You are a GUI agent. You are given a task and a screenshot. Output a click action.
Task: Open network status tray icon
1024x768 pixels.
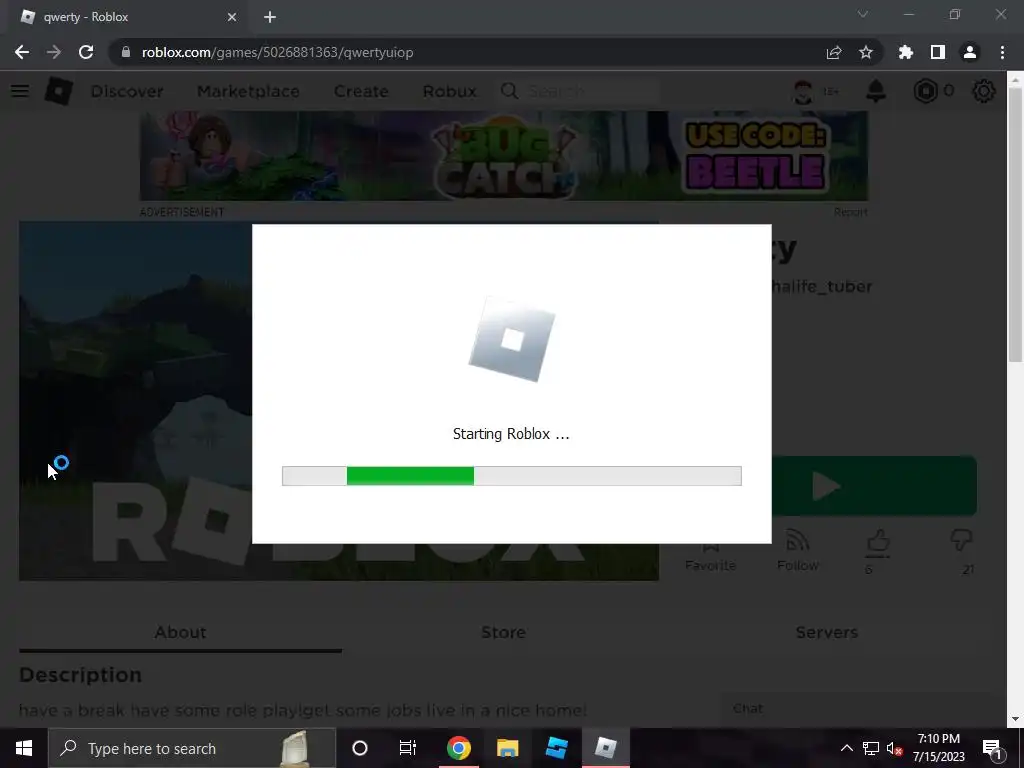point(871,748)
